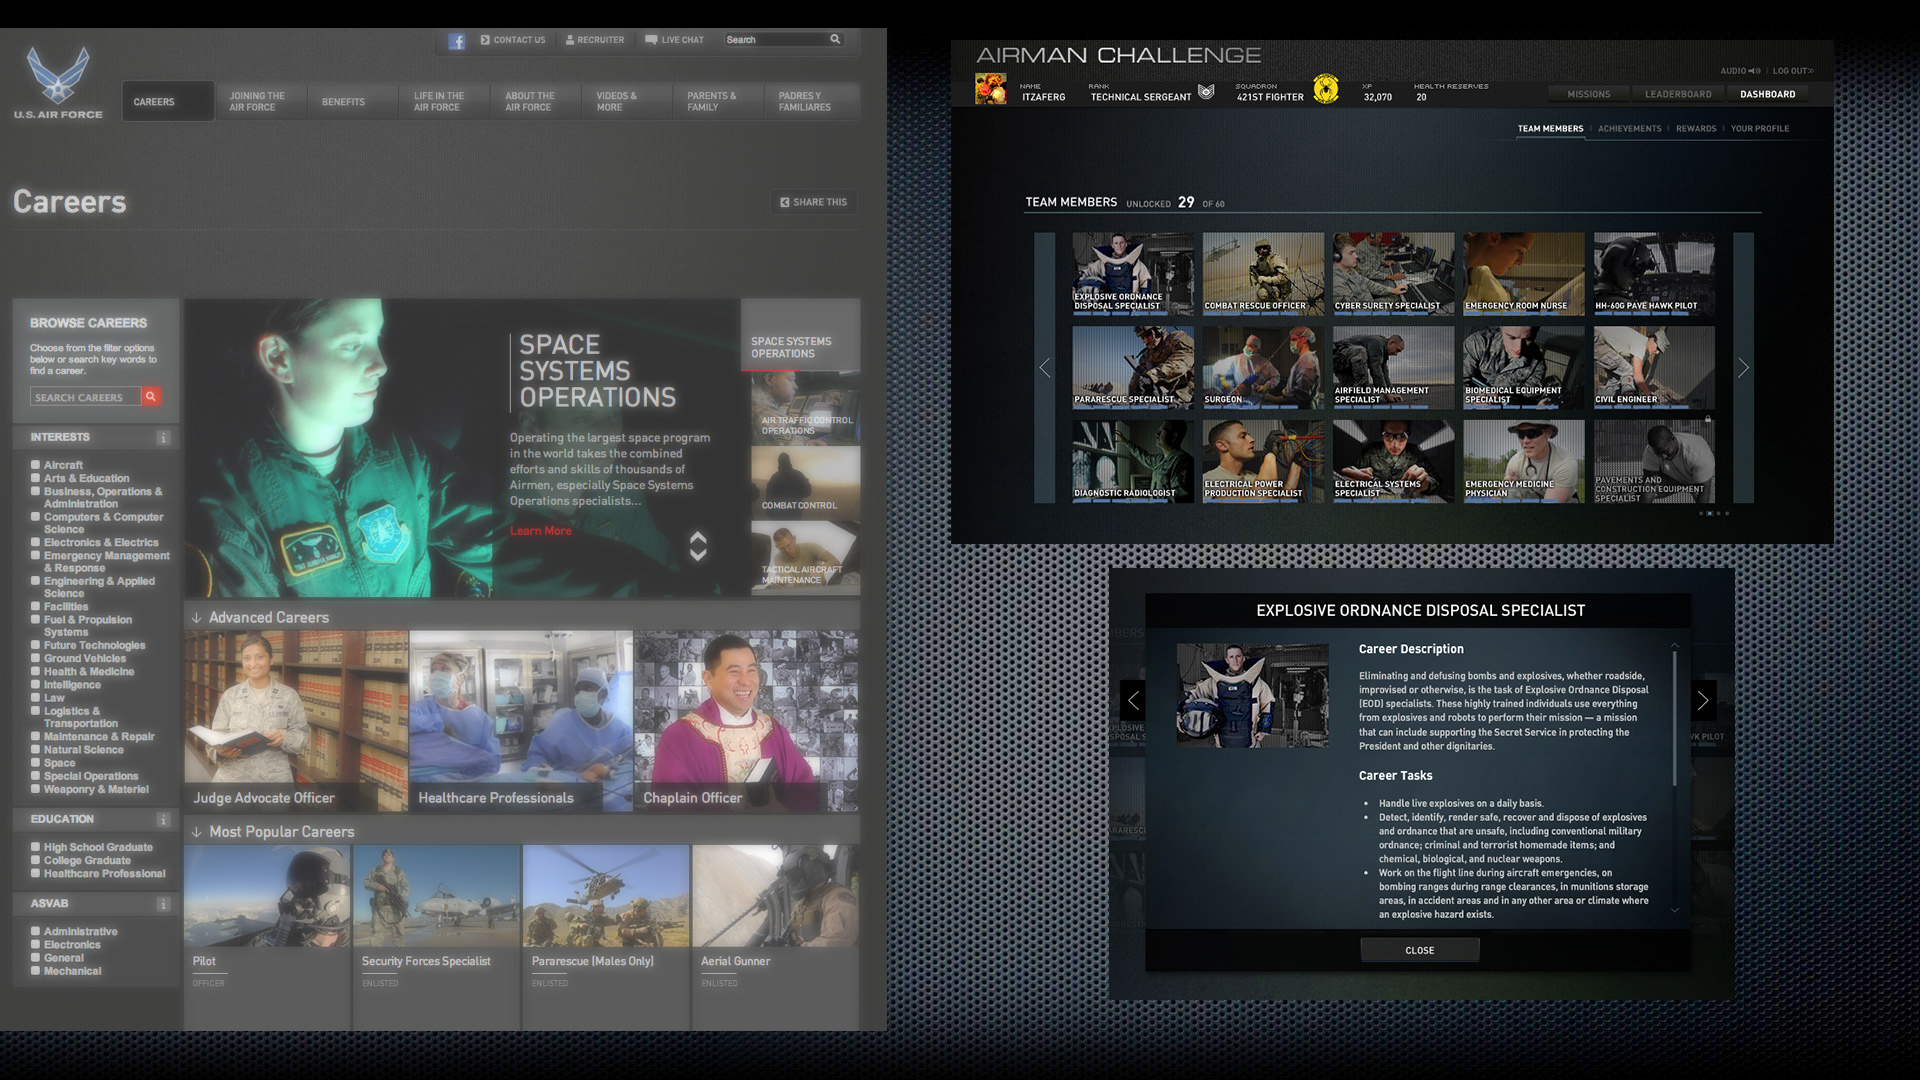Click the Learn More link
Screen dimensions: 1920x1080
click(540, 531)
